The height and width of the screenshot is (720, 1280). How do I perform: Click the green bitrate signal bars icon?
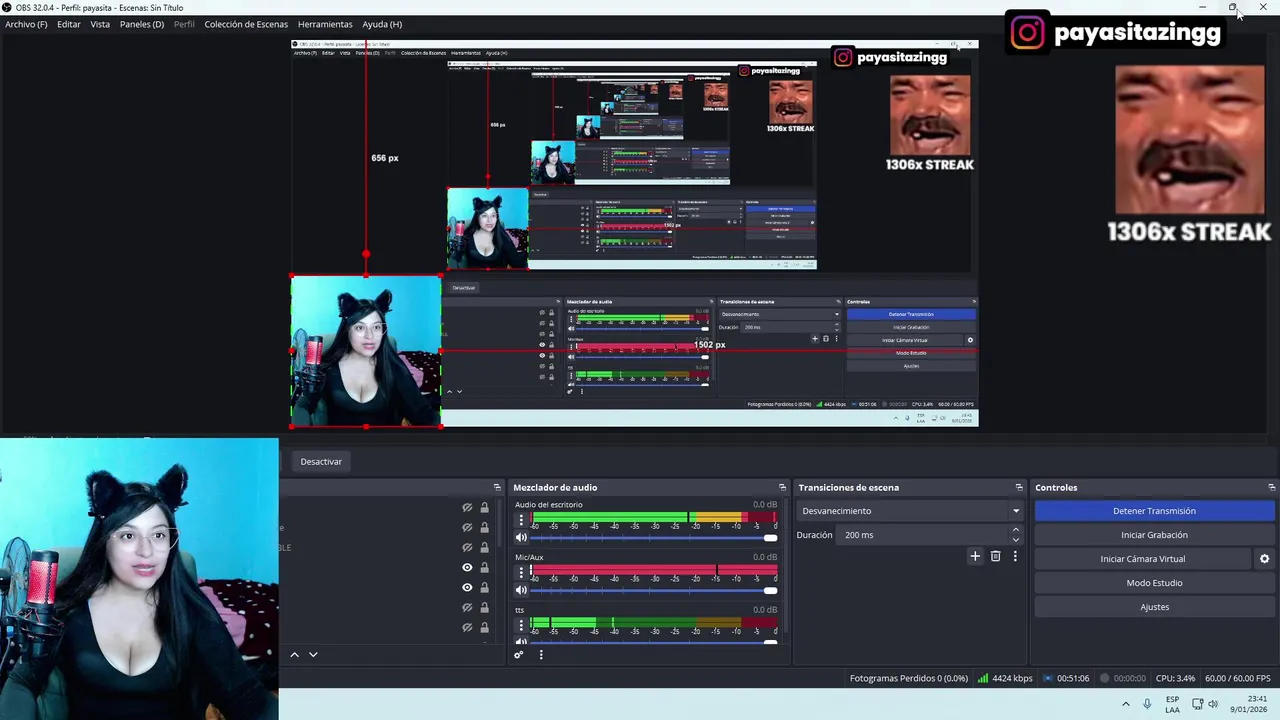[x=983, y=678]
